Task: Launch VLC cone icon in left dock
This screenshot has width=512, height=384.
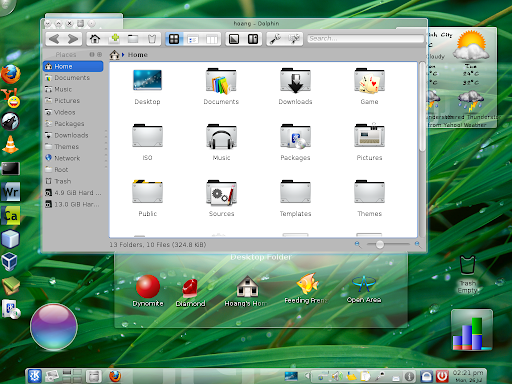Action: tap(10, 145)
